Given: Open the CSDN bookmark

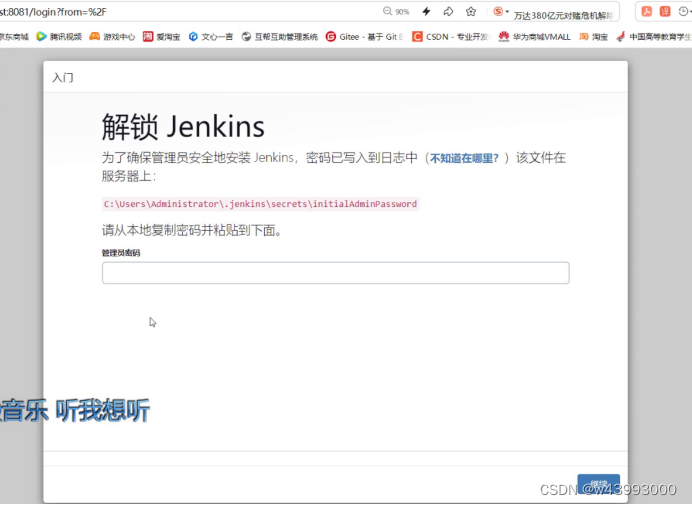Looking at the screenshot, I should coord(451,37).
